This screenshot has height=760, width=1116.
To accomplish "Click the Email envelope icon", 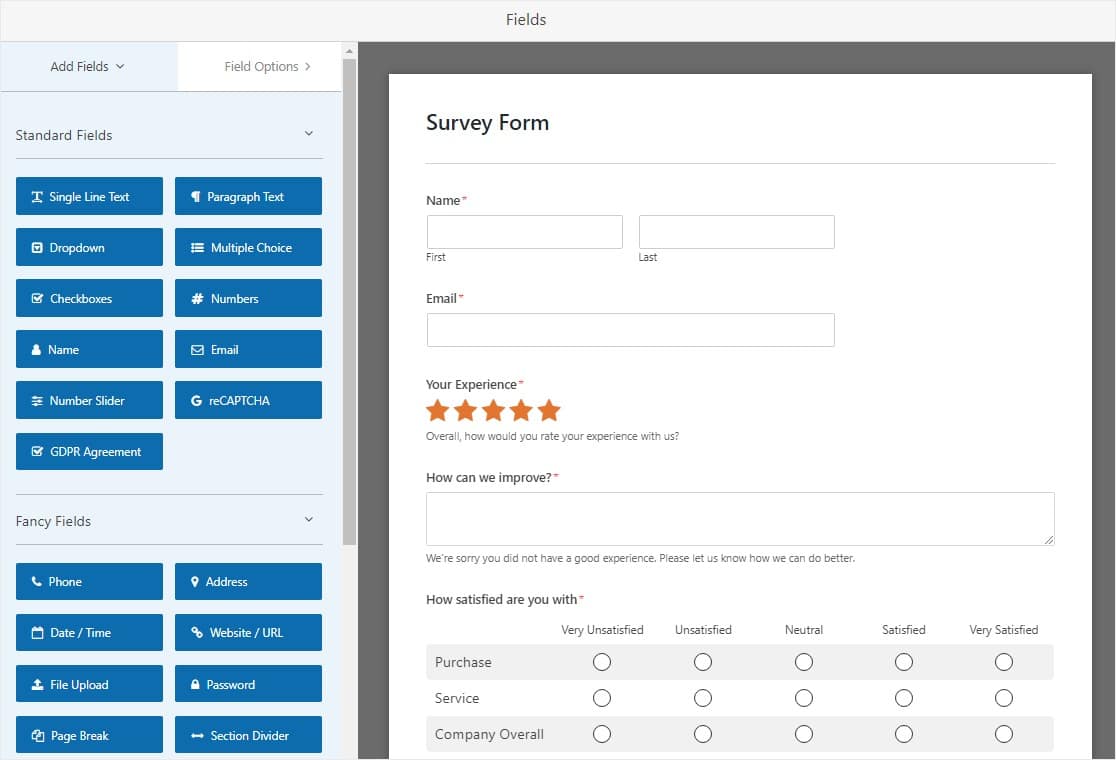I will coord(197,350).
